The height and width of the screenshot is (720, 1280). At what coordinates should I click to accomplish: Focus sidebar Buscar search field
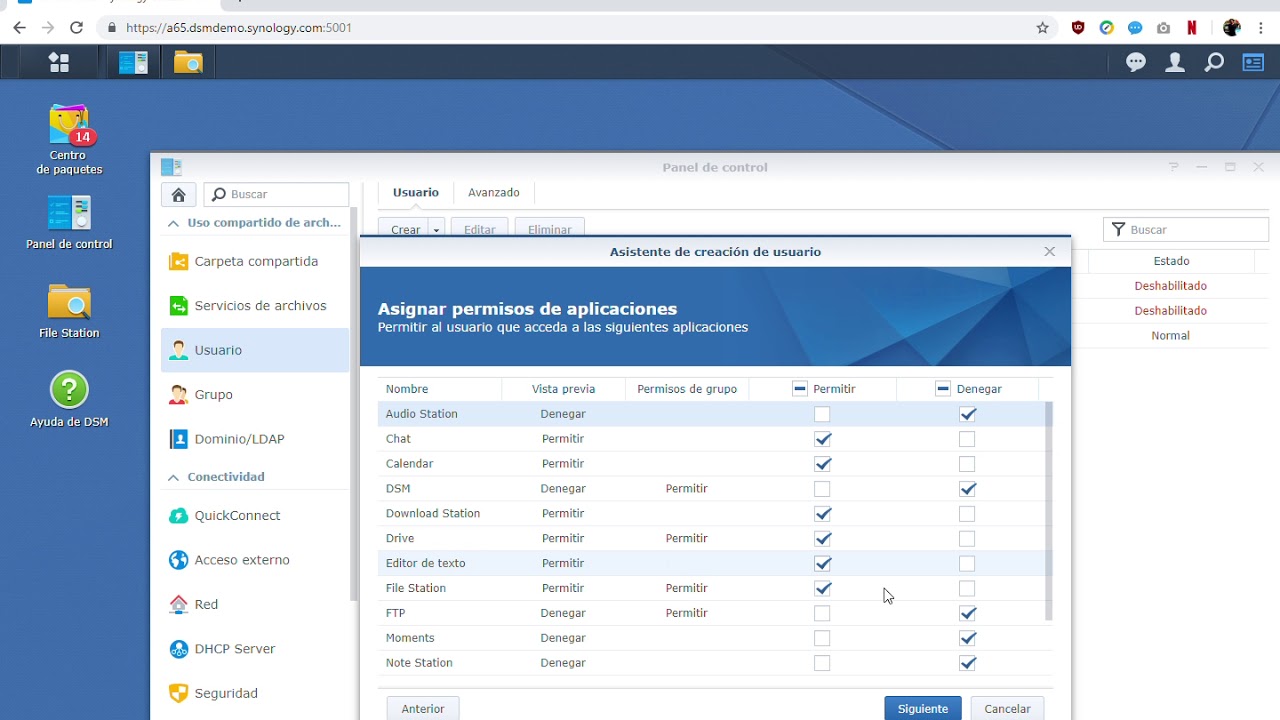pyautogui.click(x=276, y=194)
